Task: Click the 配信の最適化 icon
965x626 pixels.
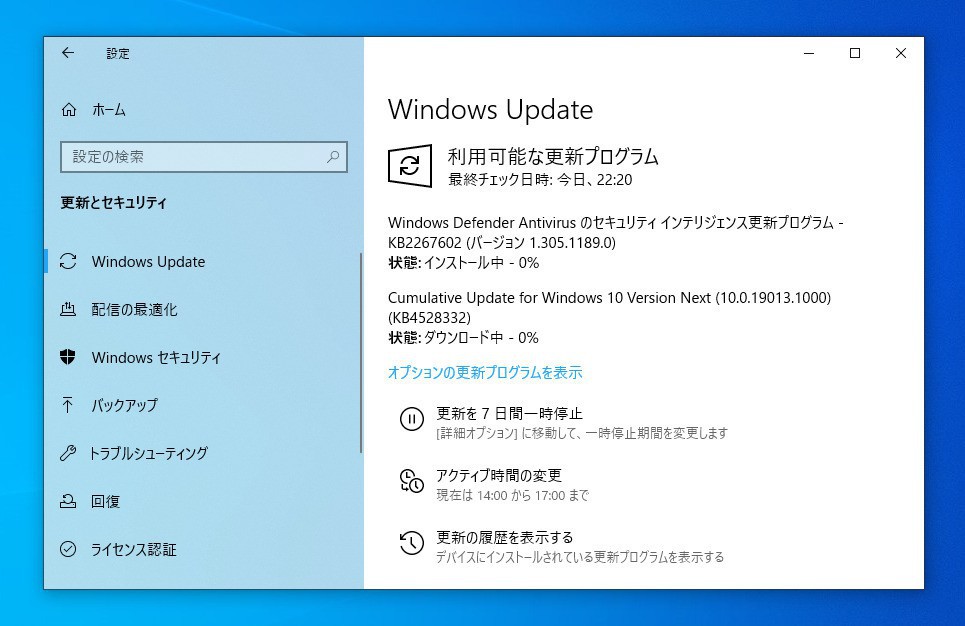Action: [x=68, y=309]
